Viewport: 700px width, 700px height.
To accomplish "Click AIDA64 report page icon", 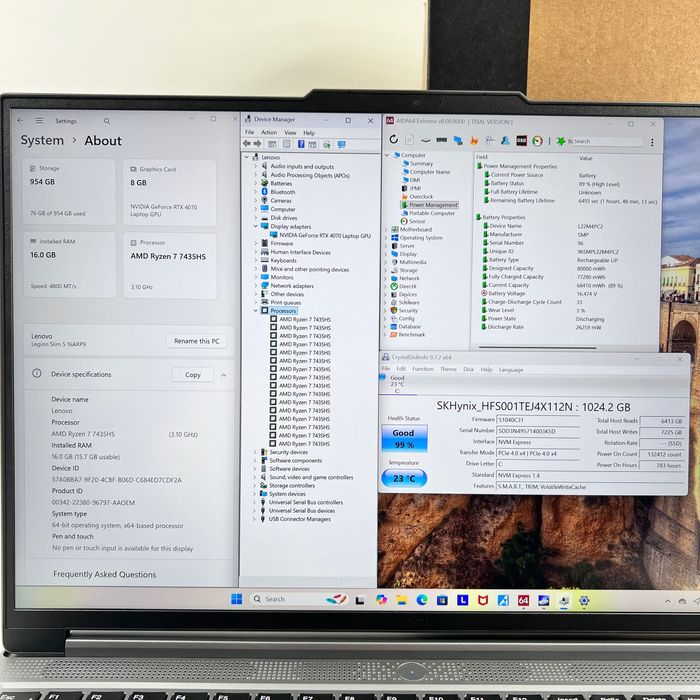I will [x=409, y=140].
